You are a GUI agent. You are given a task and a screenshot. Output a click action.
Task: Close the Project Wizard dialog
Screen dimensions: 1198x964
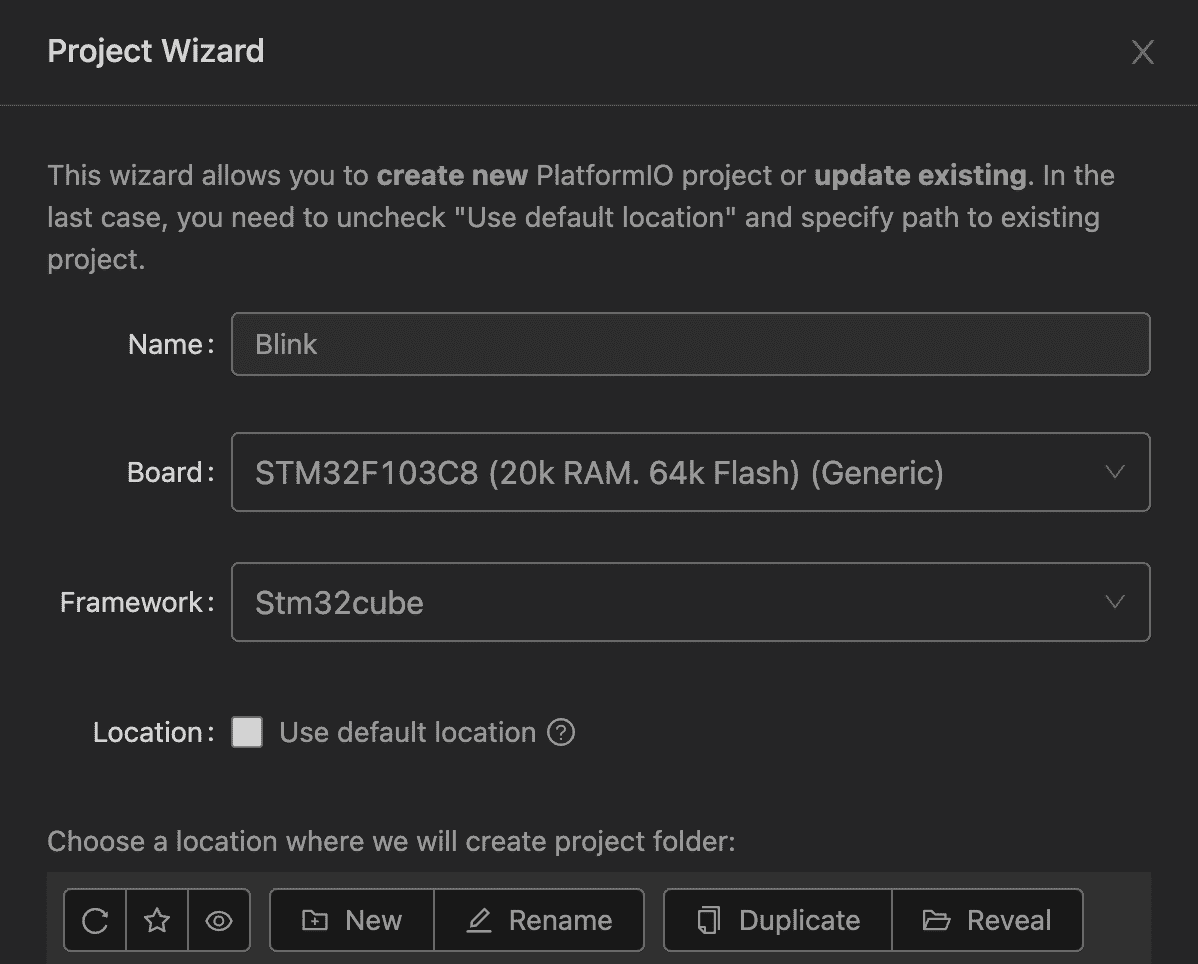(x=1142, y=52)
